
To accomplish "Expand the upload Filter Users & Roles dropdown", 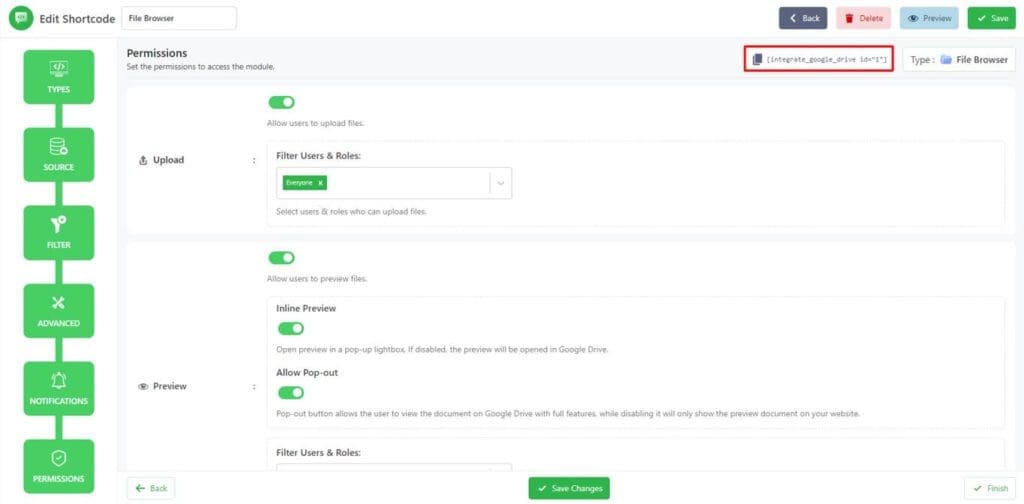I will pyautogui.click(x=501, y=183).
